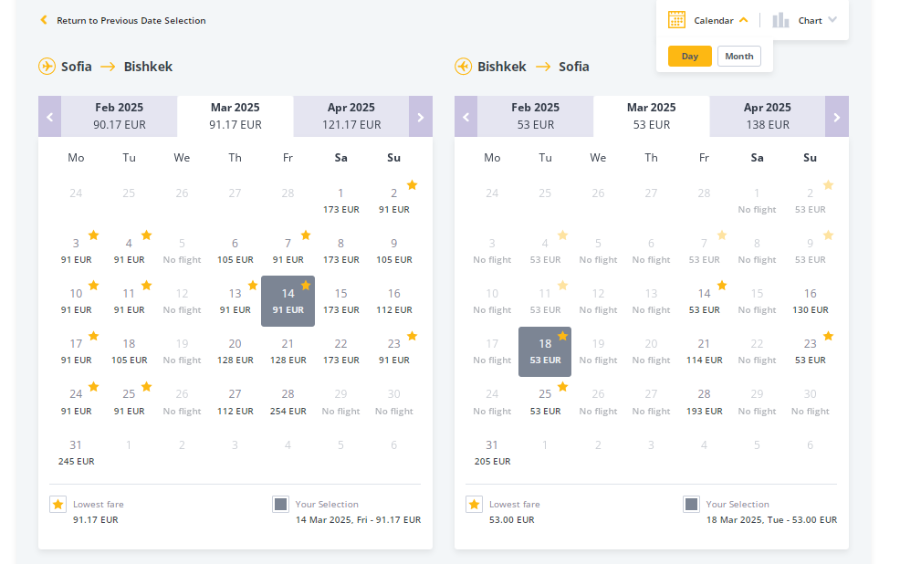Open Feb 2025 90.17 EUR outbound tab
Screen dimensions: 900x564
point(119,116)
